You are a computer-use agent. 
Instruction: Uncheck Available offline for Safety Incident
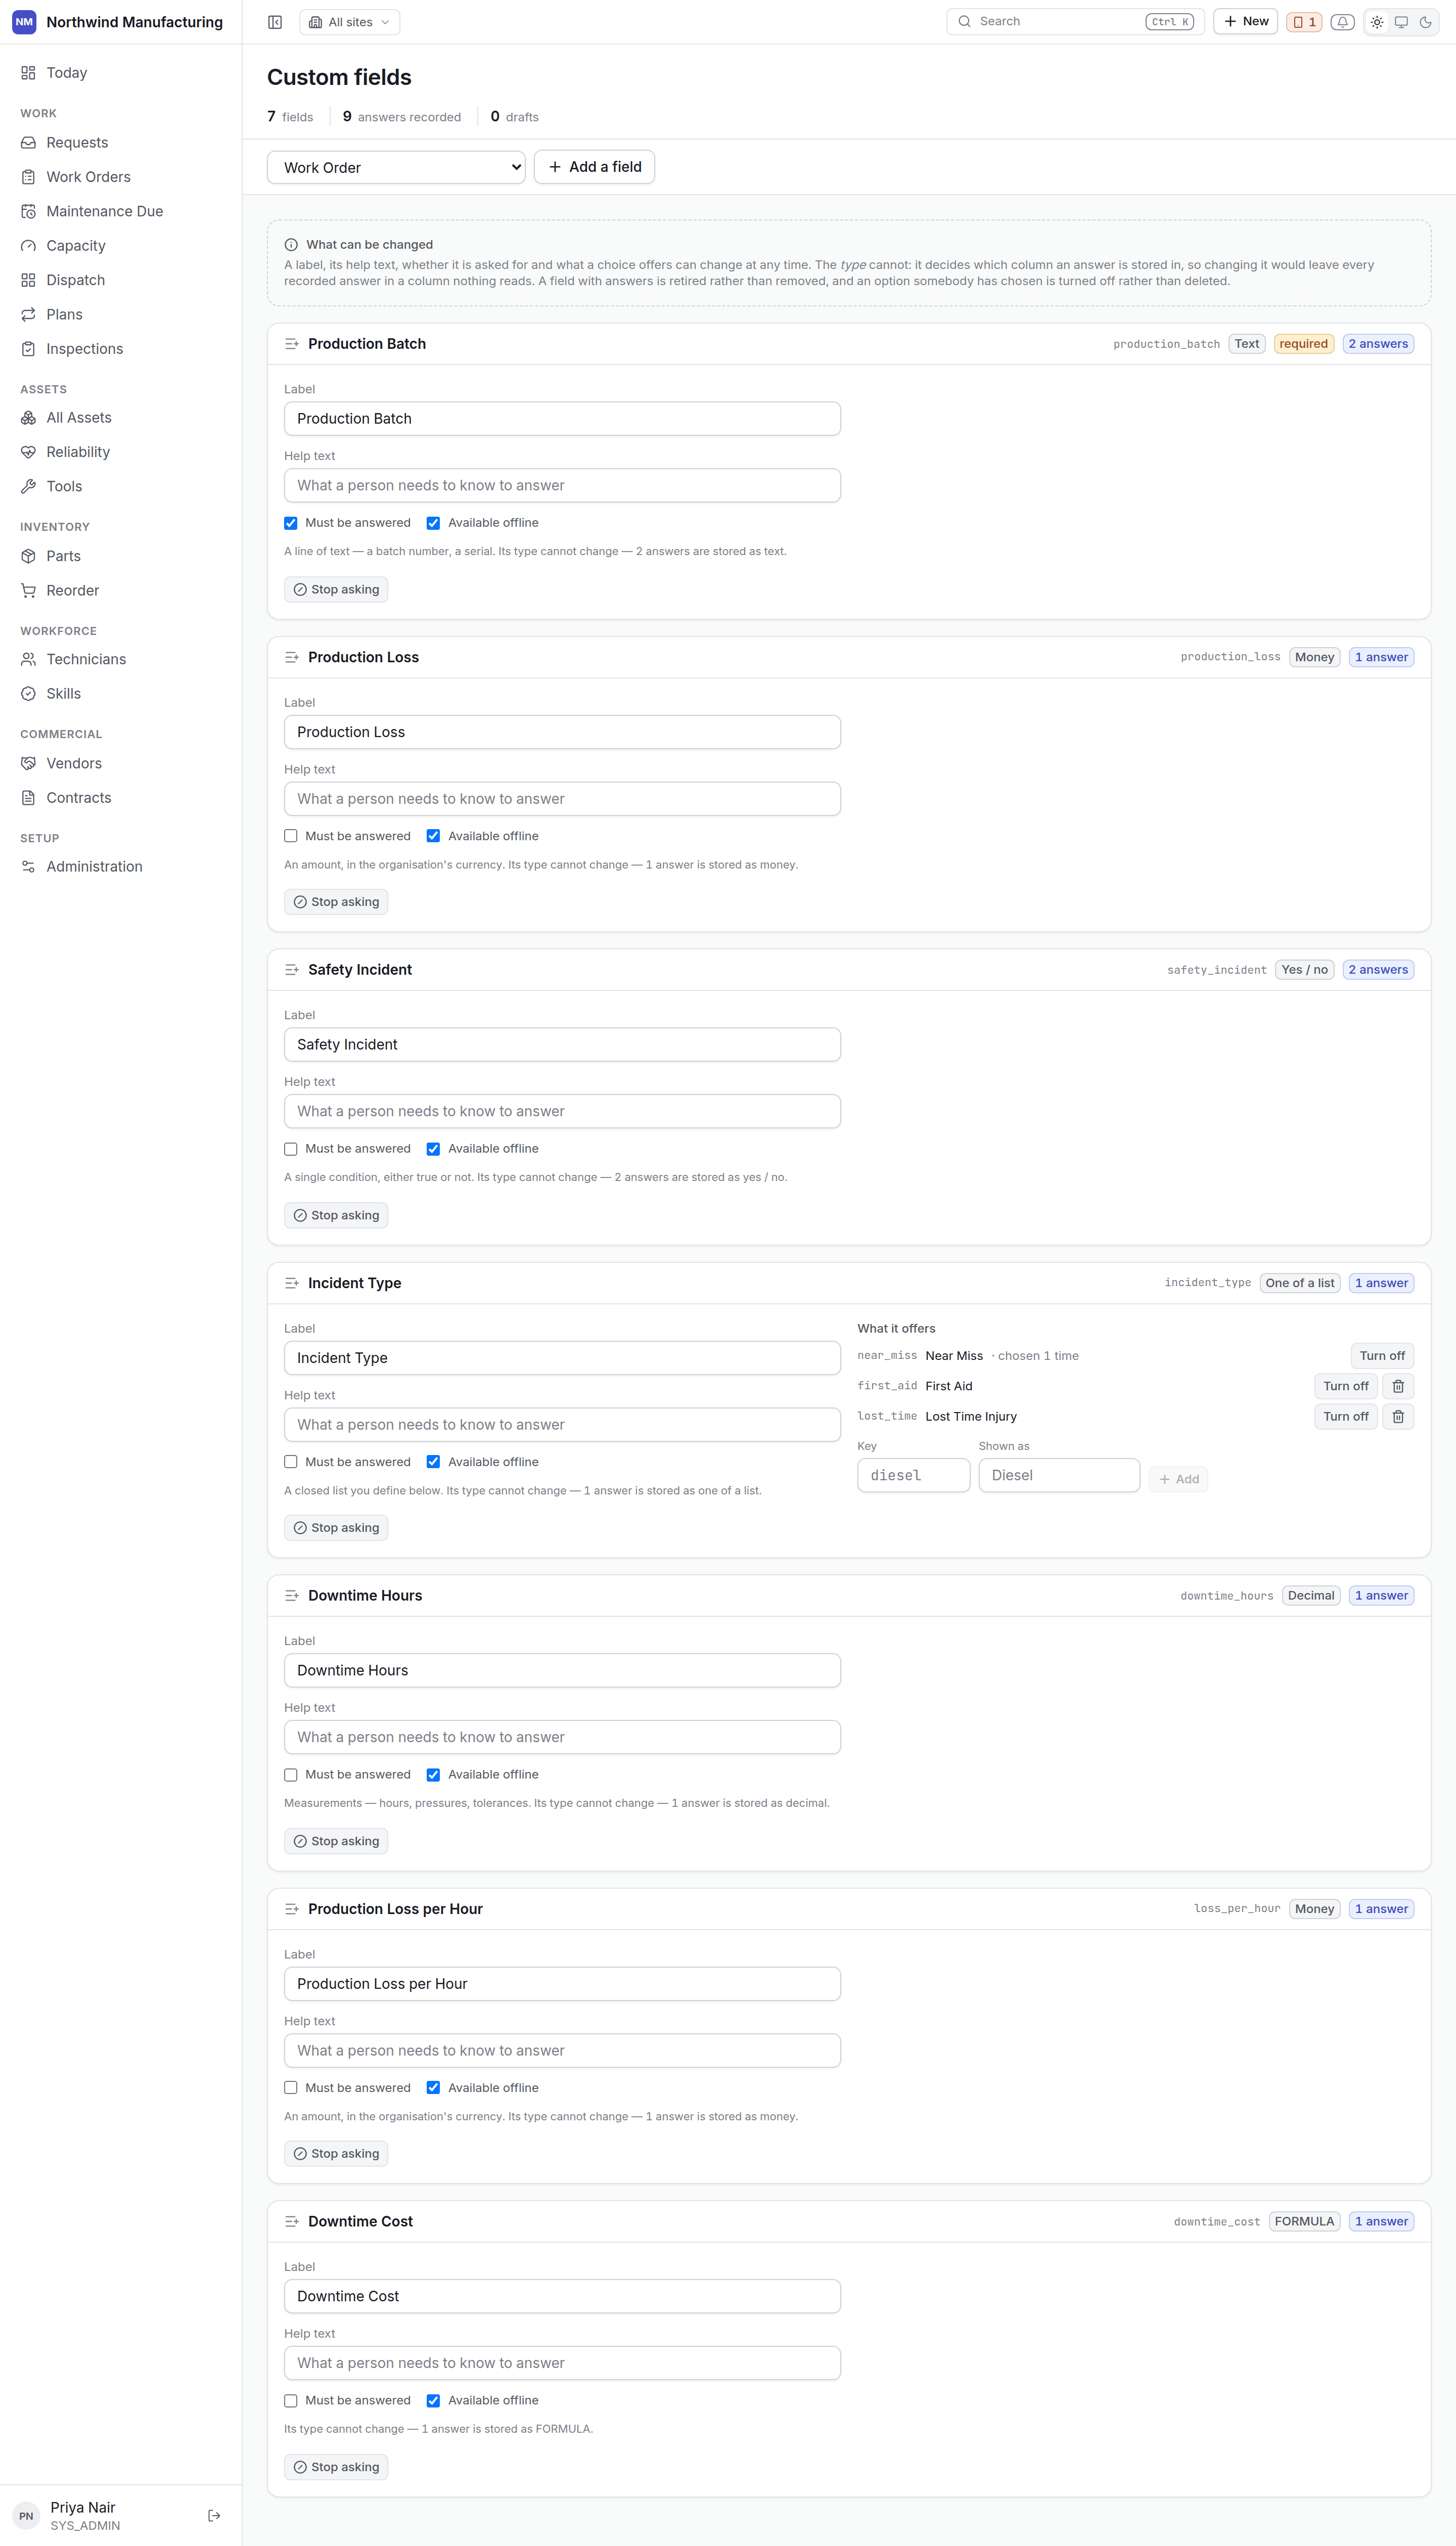click(x=433, y=1149)
